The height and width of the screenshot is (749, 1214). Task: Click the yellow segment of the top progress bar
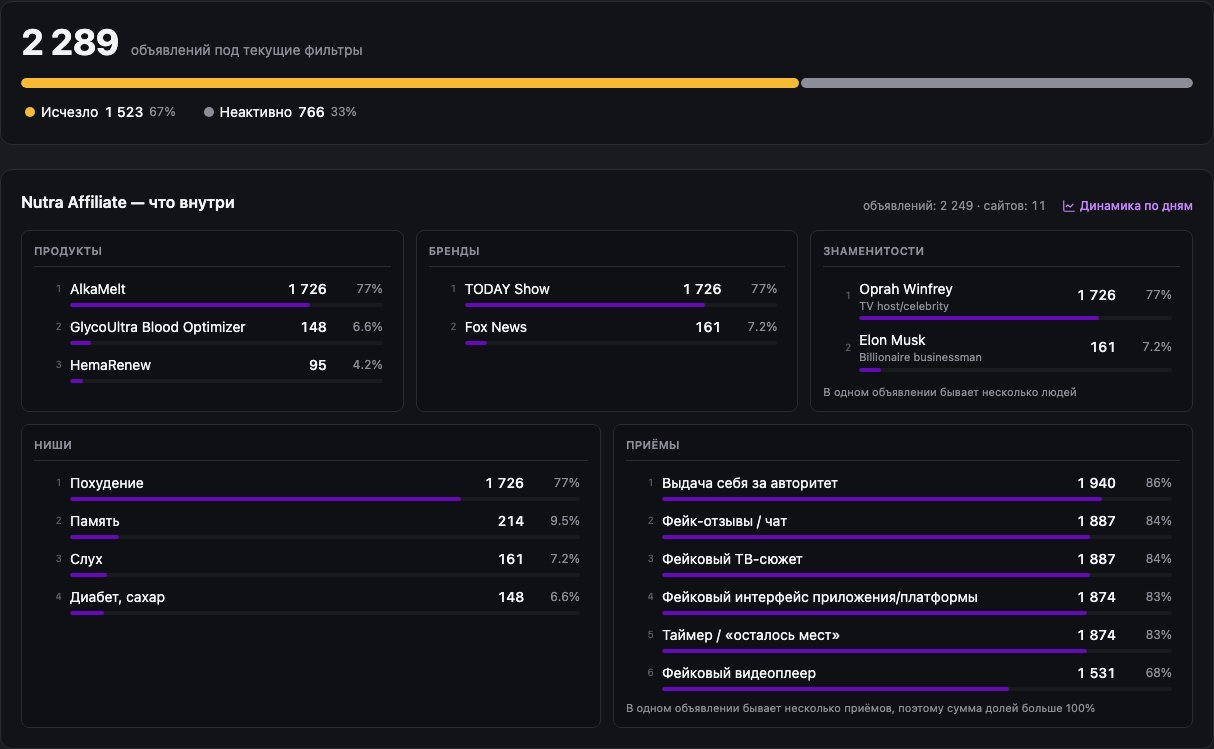(410, 83)
